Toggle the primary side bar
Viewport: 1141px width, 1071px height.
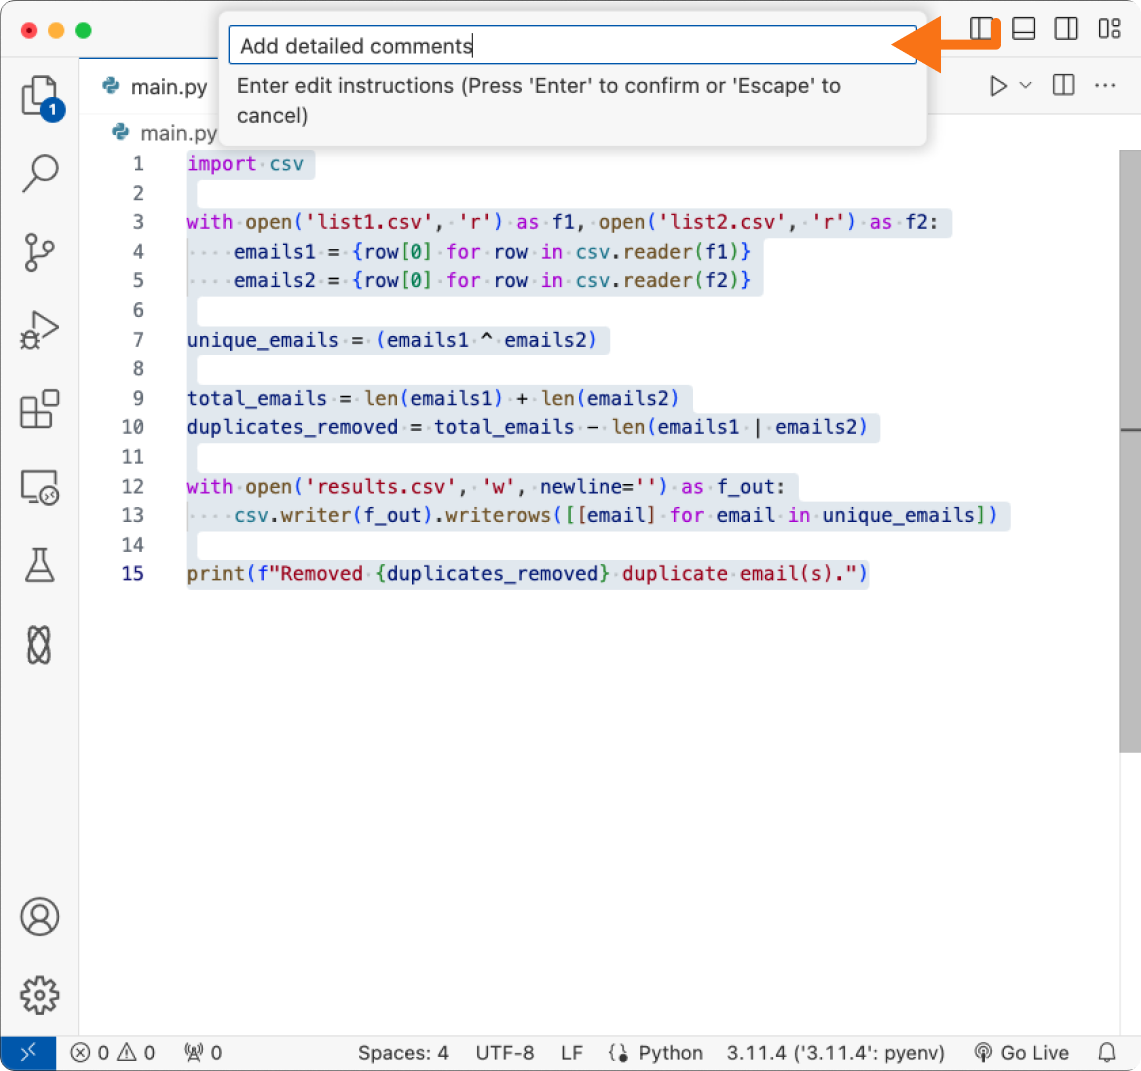tap(981, 29)
